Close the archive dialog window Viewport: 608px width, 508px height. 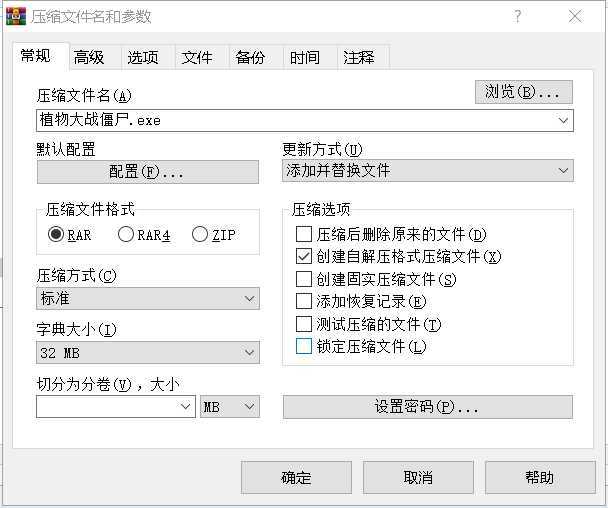coord(576,16)
